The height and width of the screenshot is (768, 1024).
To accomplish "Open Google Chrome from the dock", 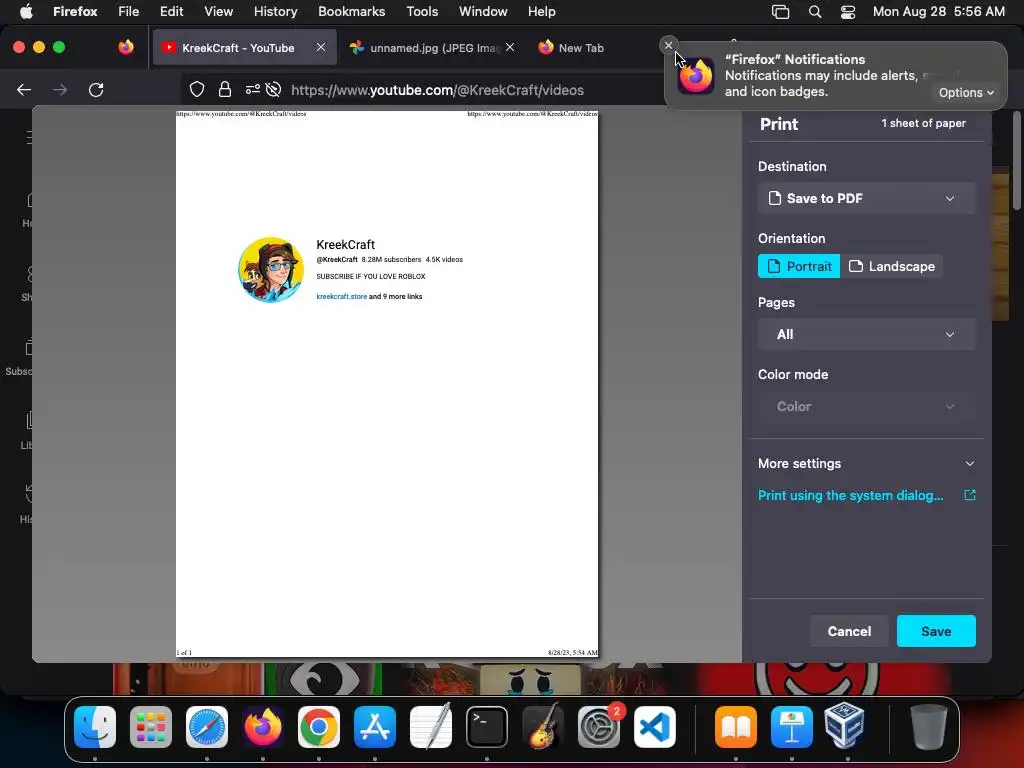I will coord(319,727).
